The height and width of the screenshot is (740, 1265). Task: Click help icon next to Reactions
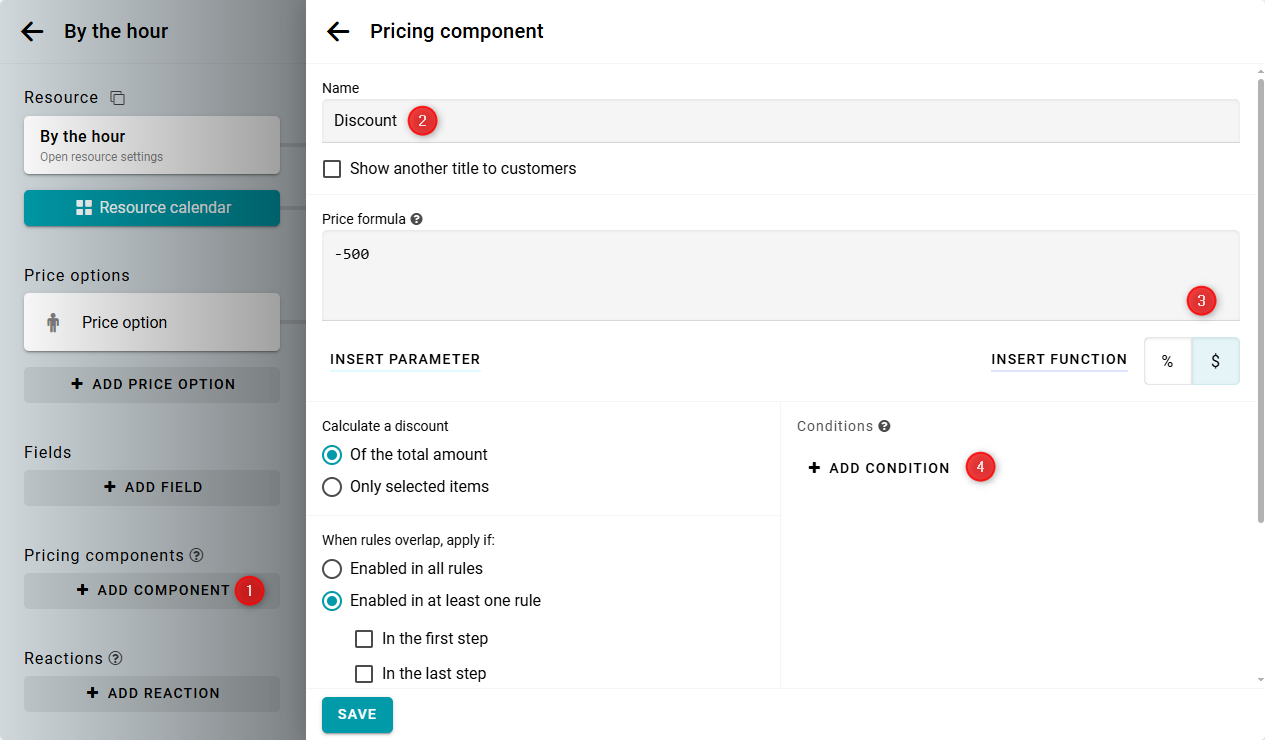pyautogui.click(x=115, y=659)
